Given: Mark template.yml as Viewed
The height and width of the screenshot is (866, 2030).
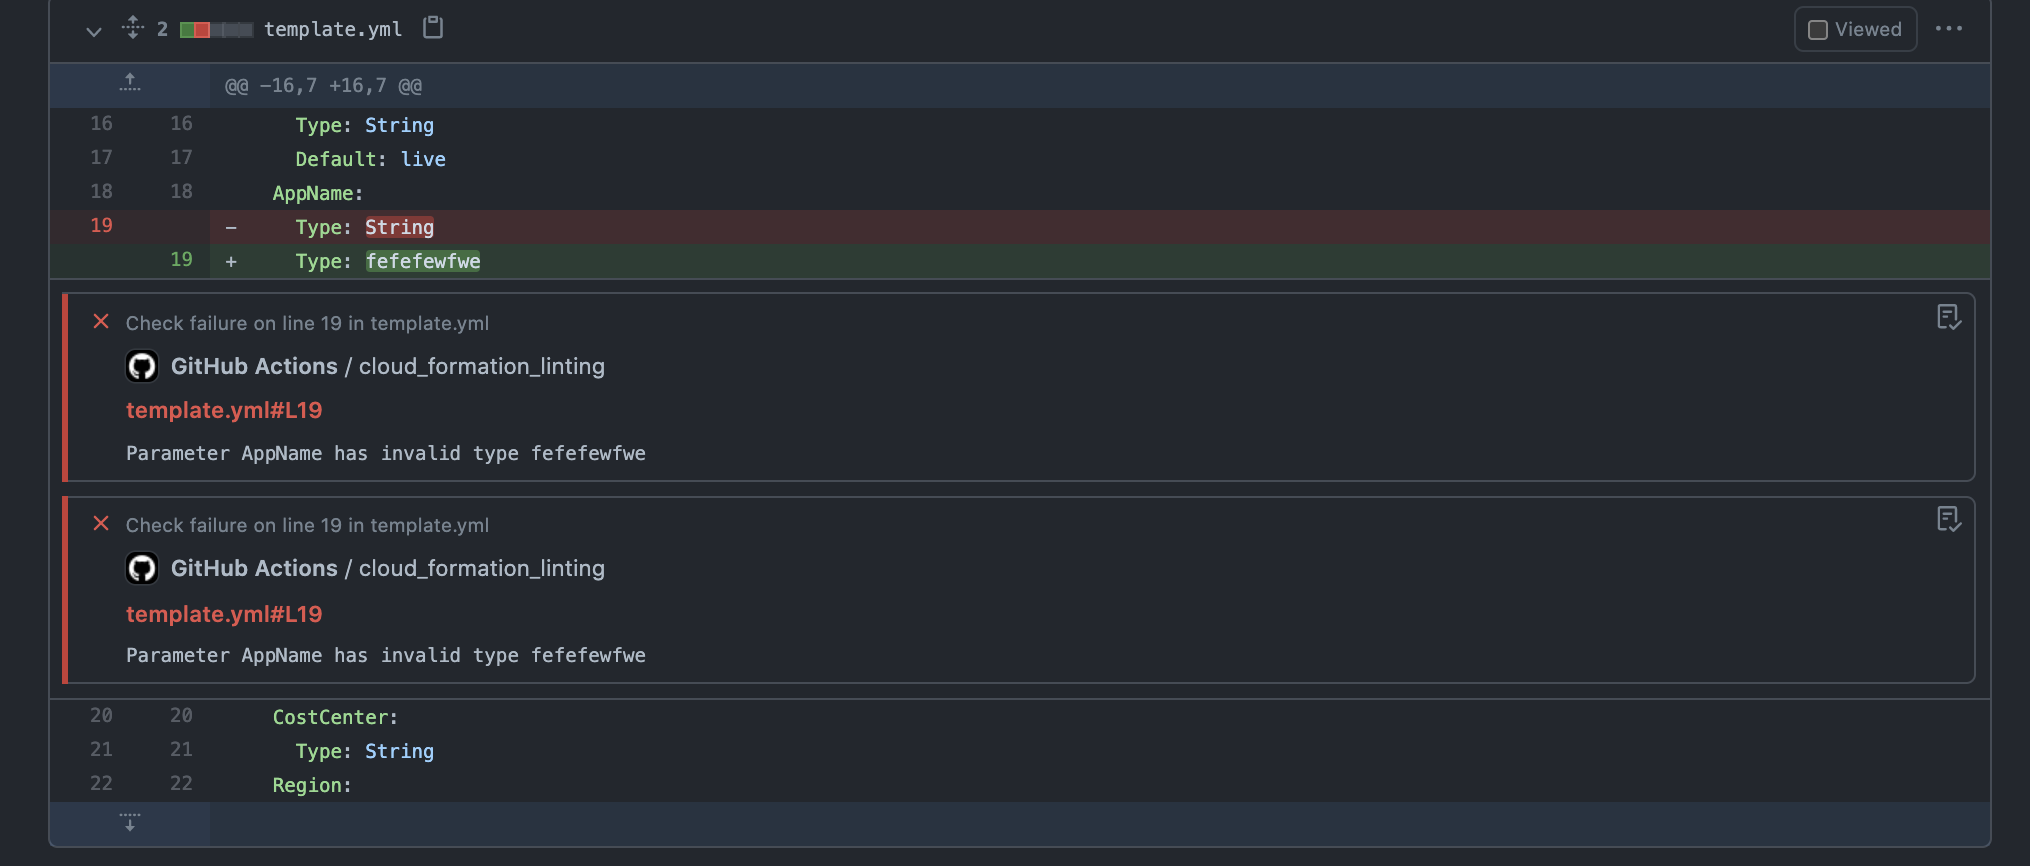Looking at the screenshot, I should (1854, 30).
